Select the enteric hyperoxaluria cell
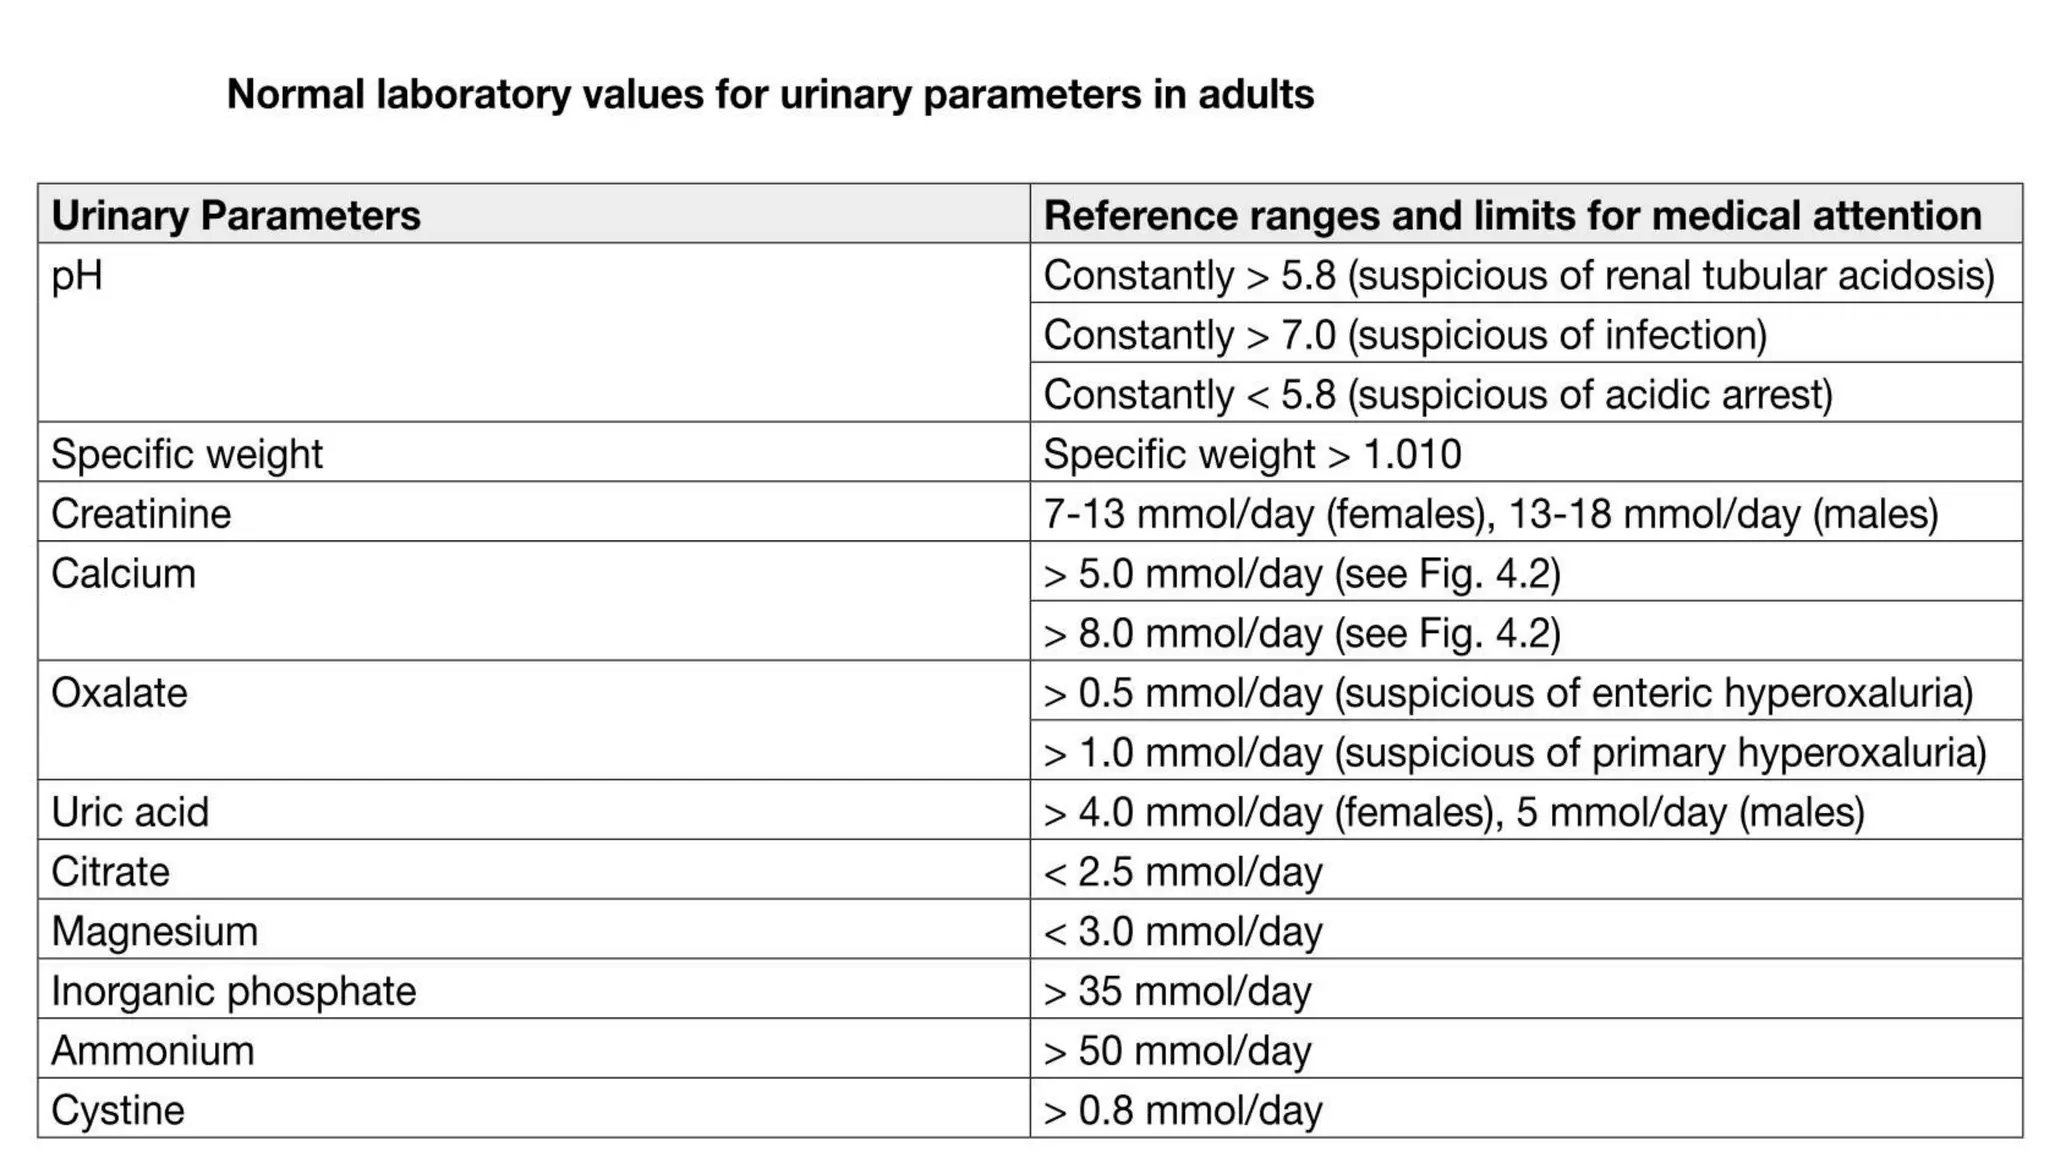Screen dimensions: 2048x1152 coord(1526,691)
